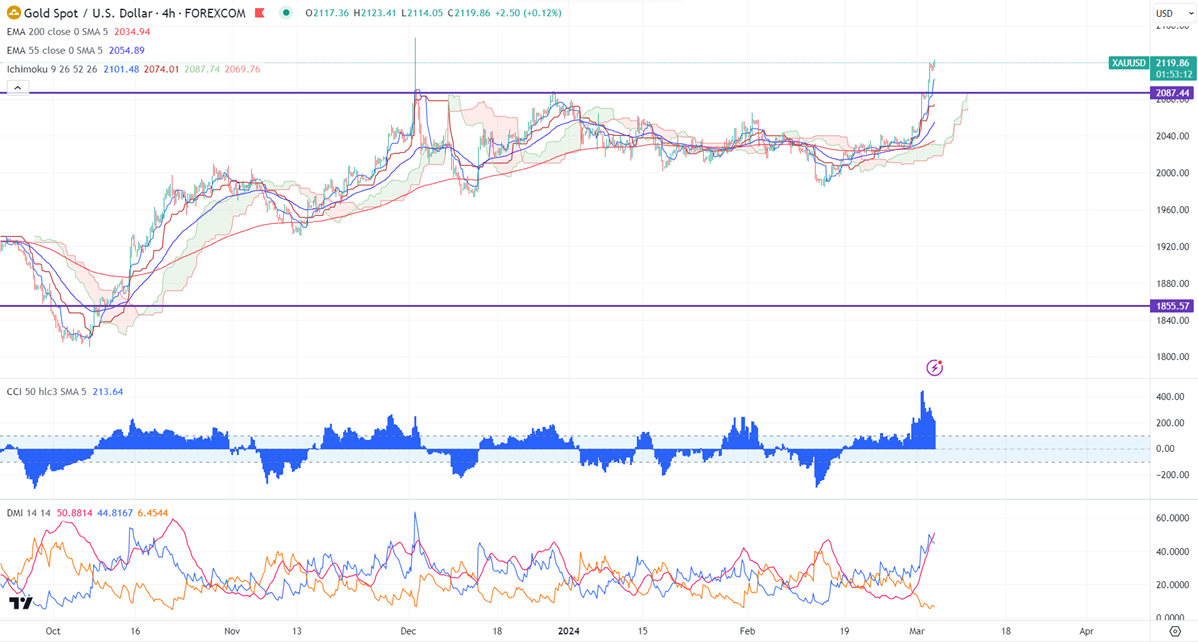The width and height of the screenshot is (1198, 642).
Task: Click the green market status circle icon
Action: [286, 13]
